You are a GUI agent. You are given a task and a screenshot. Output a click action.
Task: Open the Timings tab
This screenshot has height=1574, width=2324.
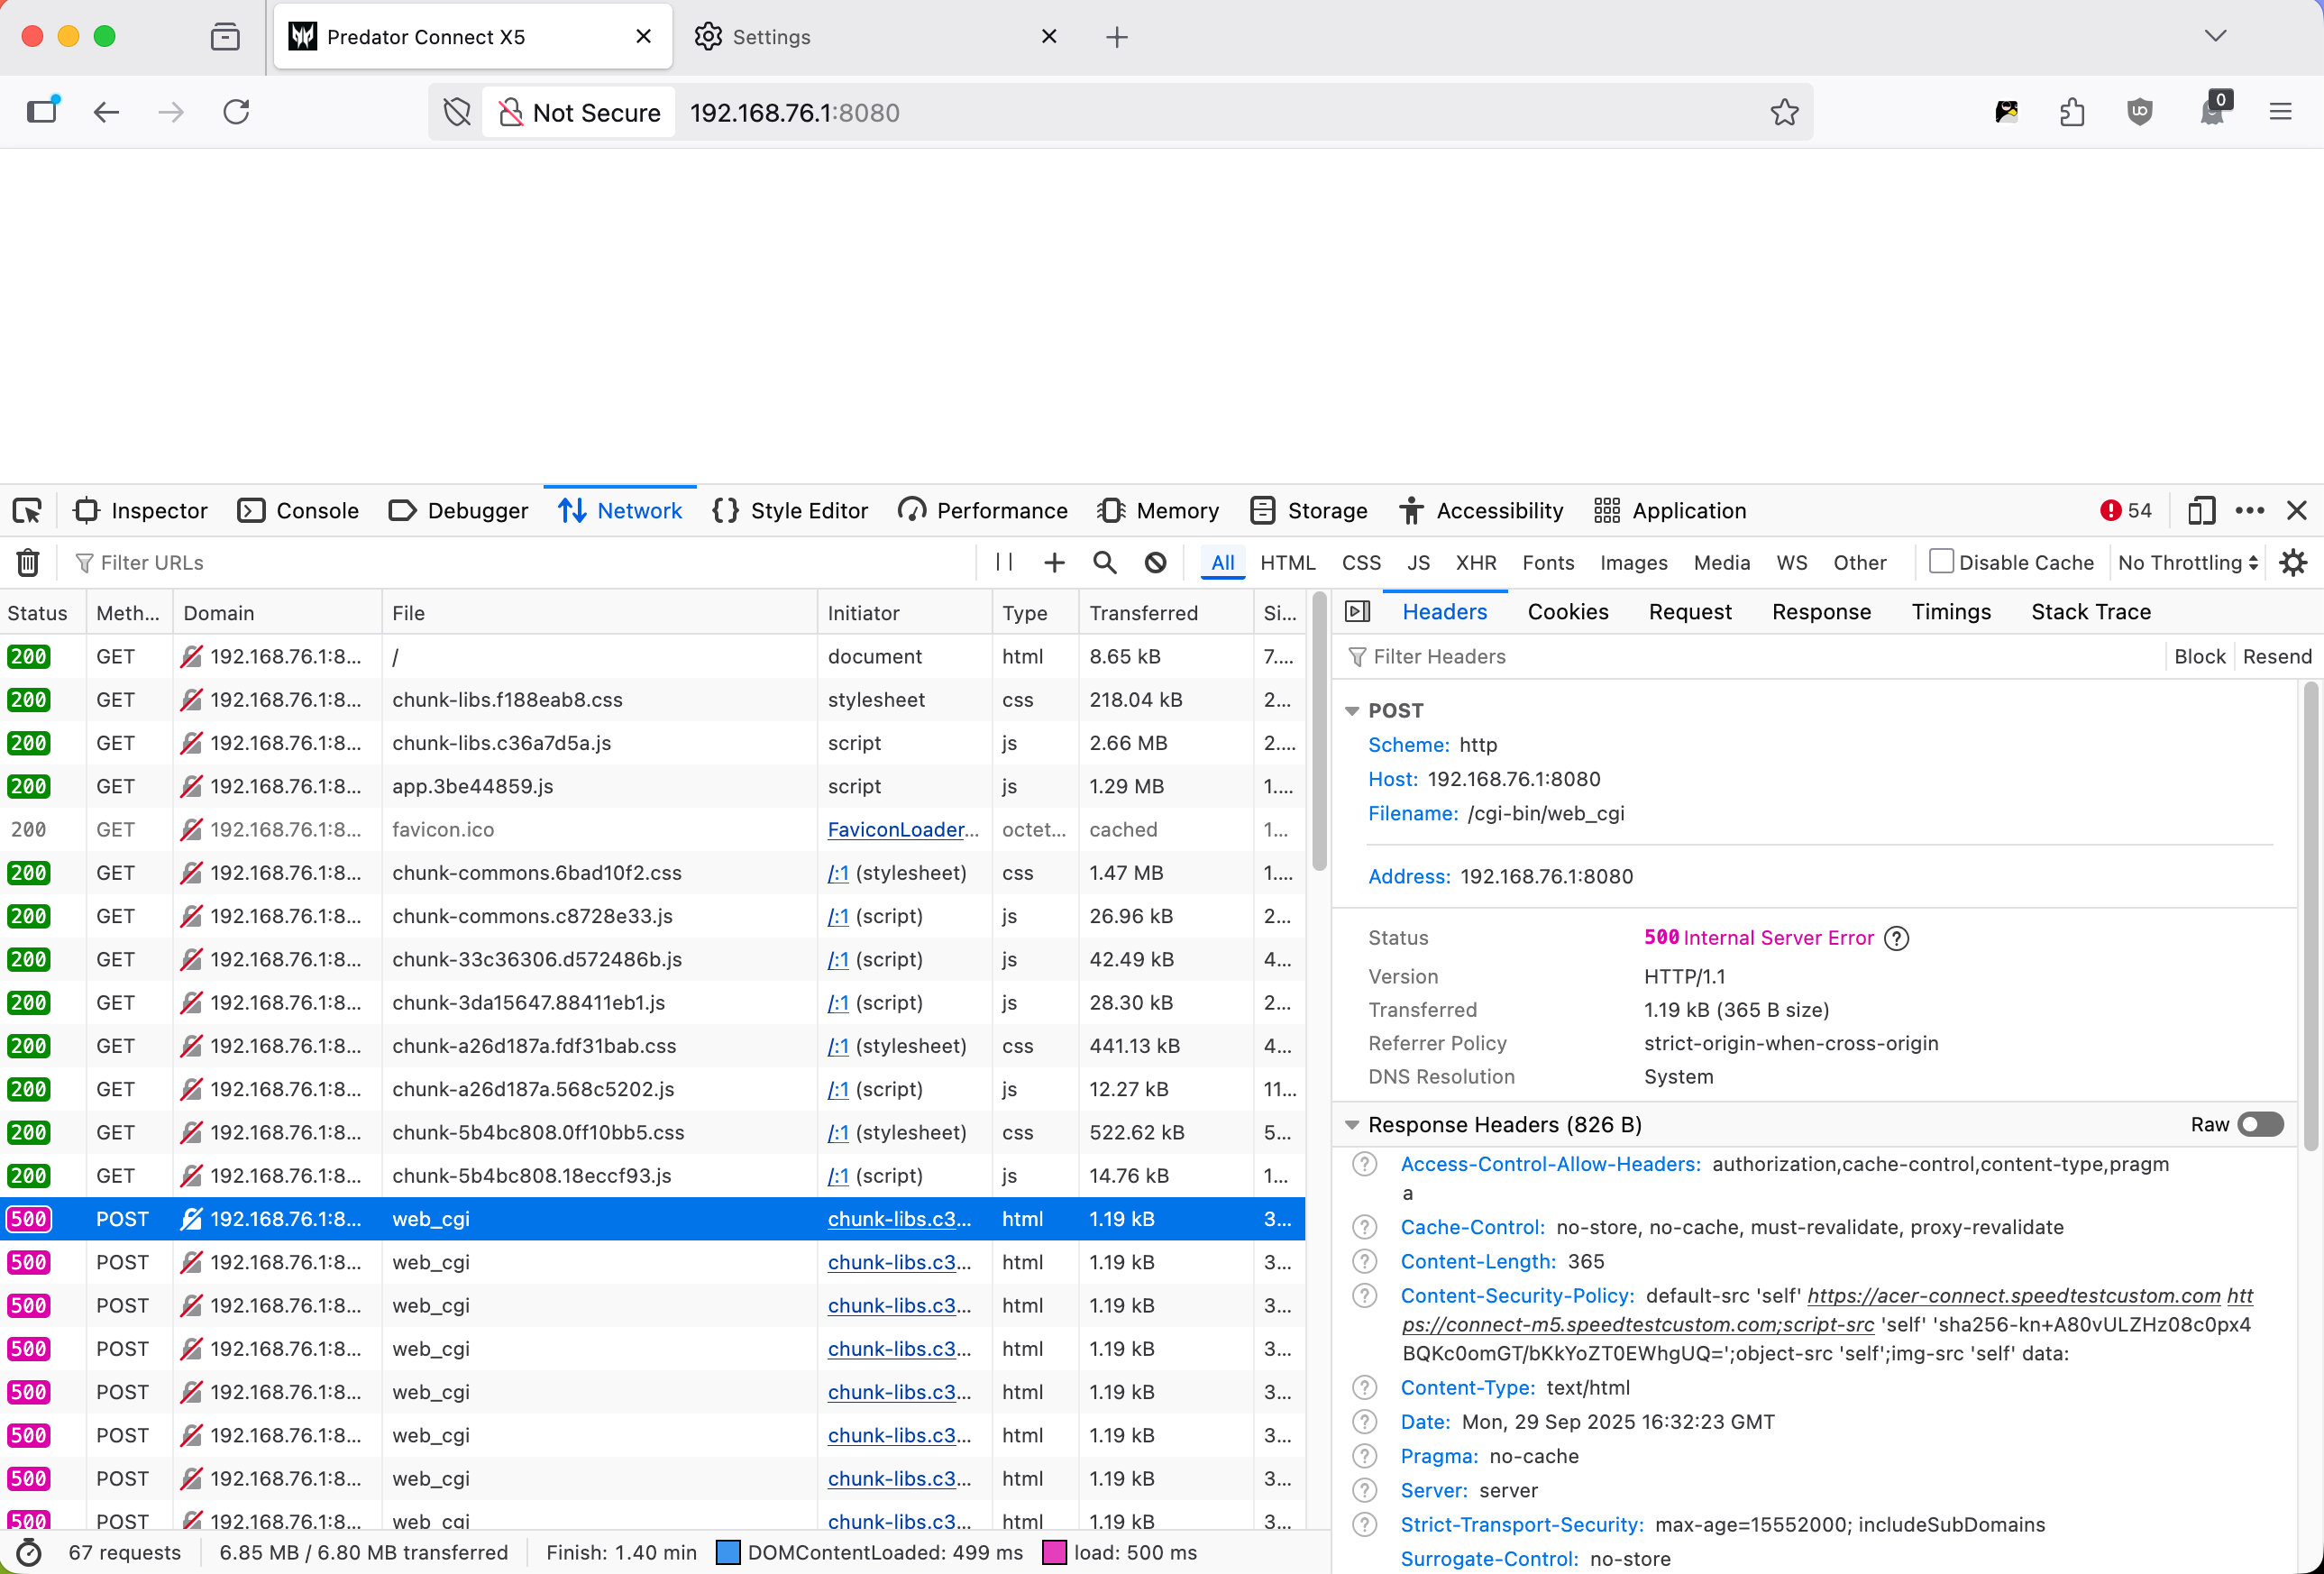[1950, 612]
